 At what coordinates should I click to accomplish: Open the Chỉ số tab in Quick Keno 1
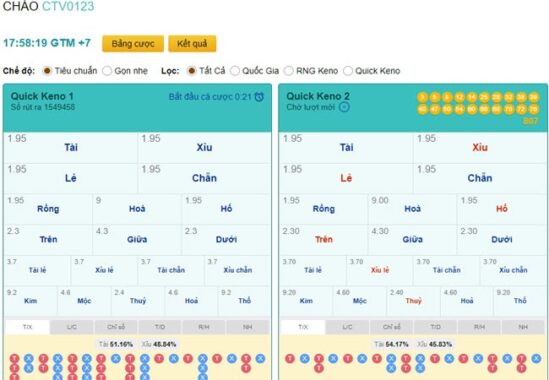click(116, 327)
